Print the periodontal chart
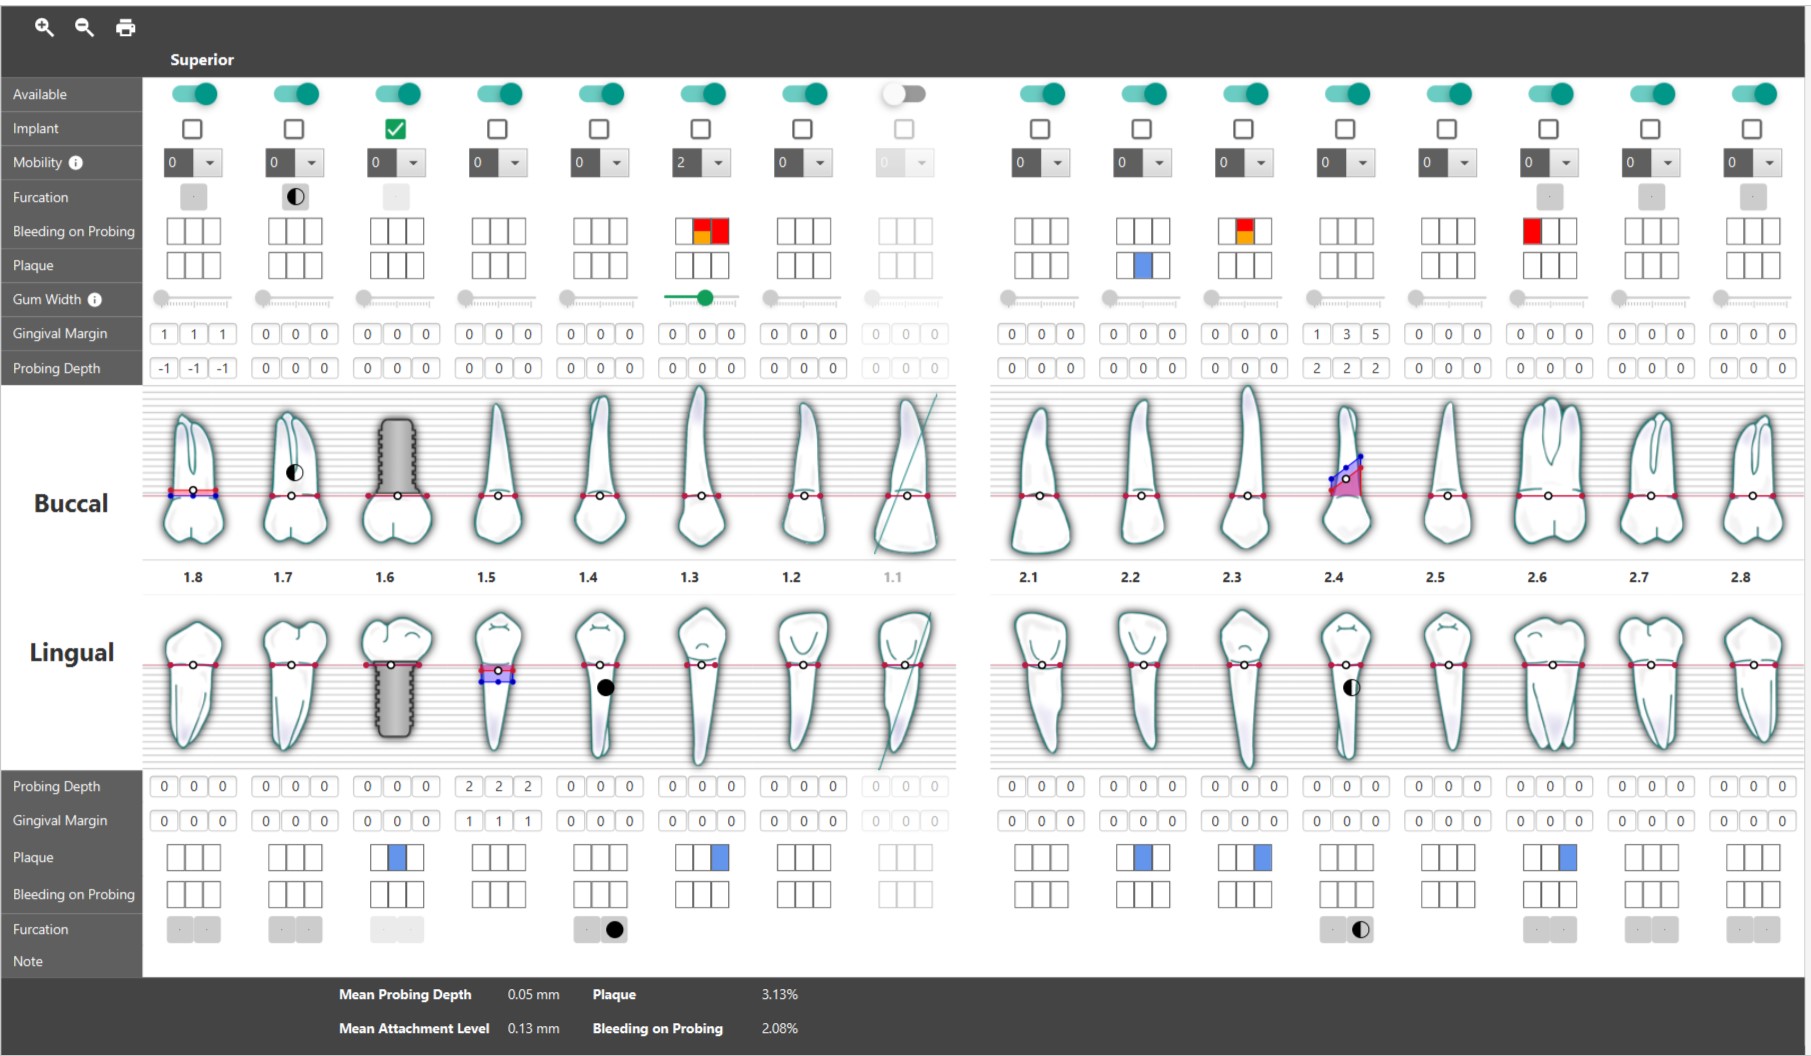Viewport: 1811px width, 1056px height. (x=125, y=27)
